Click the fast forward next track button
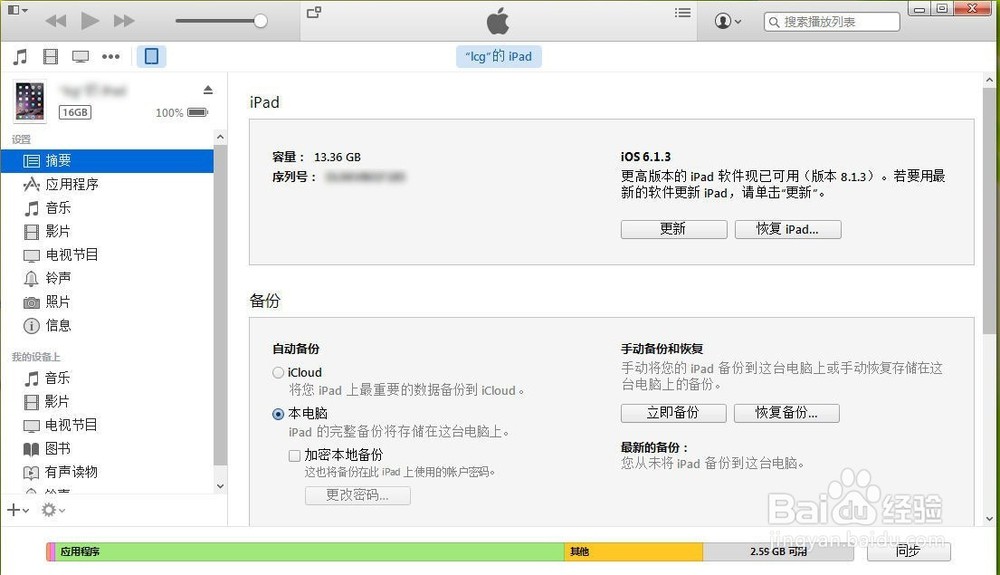 (124, 21)
